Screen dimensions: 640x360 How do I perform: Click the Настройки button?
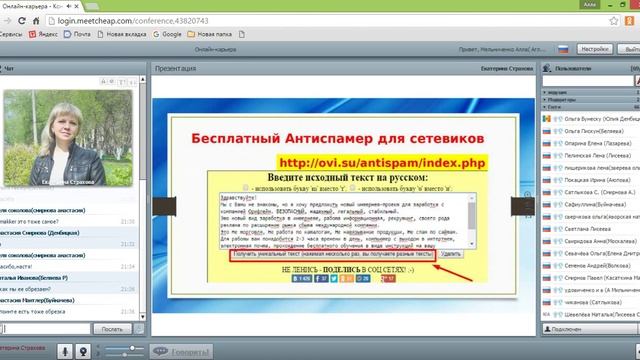595,49
